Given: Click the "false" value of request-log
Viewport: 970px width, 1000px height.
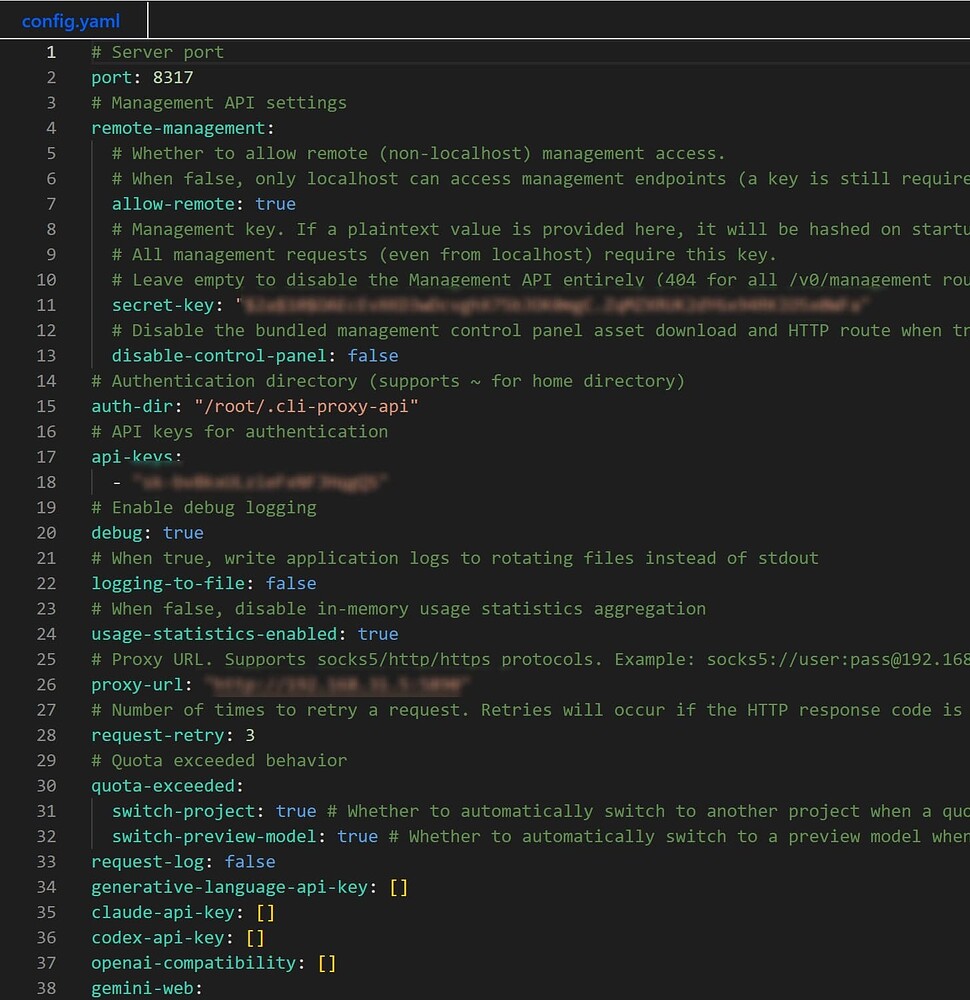Looking at the screenshot, I should tap(250, 862).
